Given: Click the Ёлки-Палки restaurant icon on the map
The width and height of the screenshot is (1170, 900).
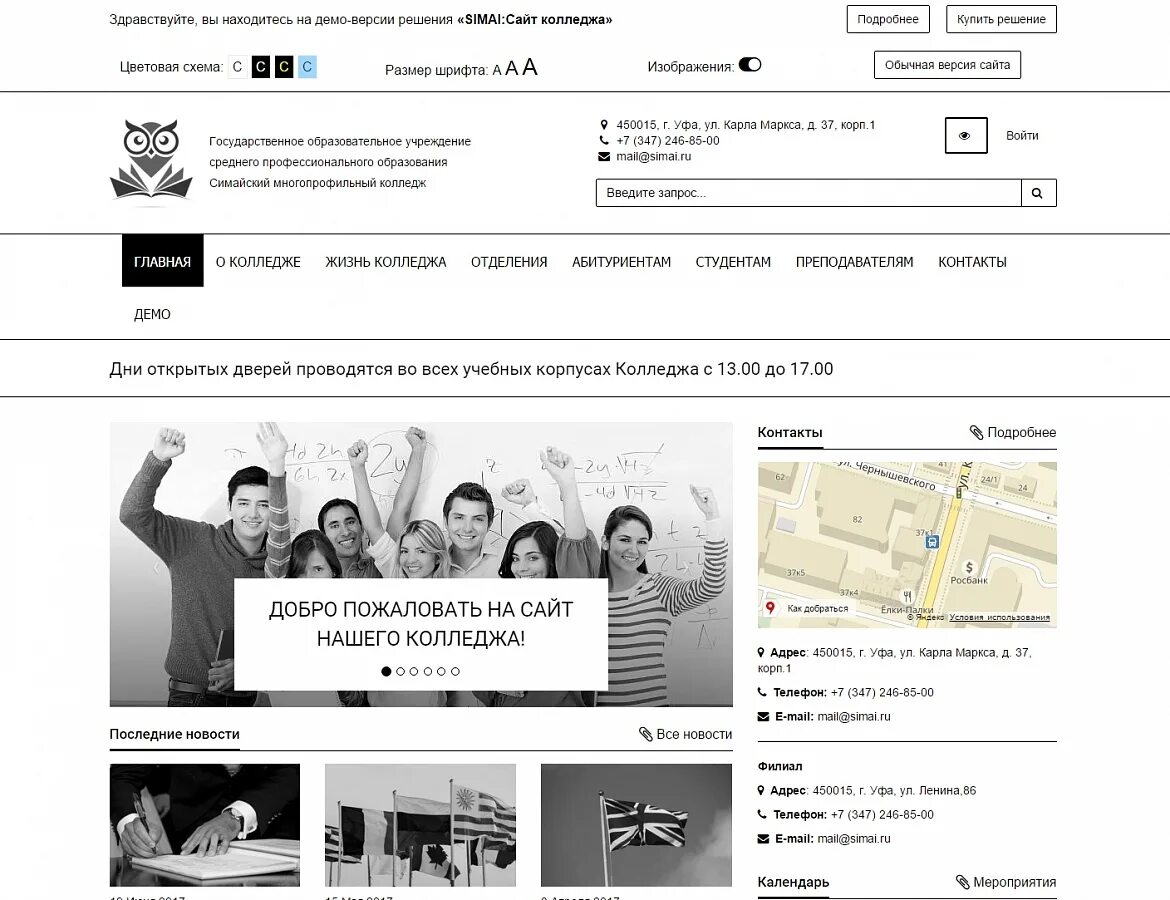Looking at the screenshot, I should (907, 596).
